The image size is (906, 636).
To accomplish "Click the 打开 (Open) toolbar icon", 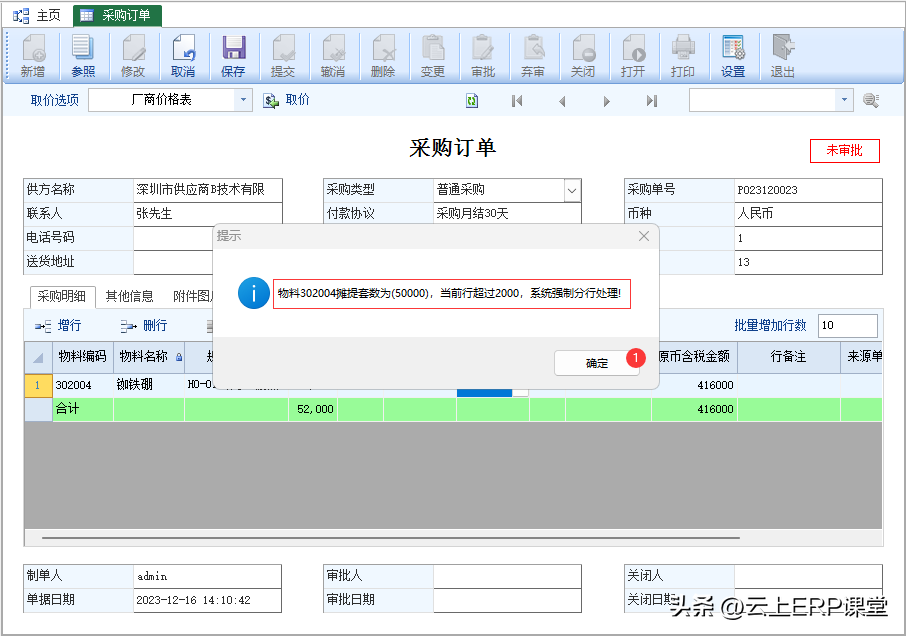I will pos(633,56).
